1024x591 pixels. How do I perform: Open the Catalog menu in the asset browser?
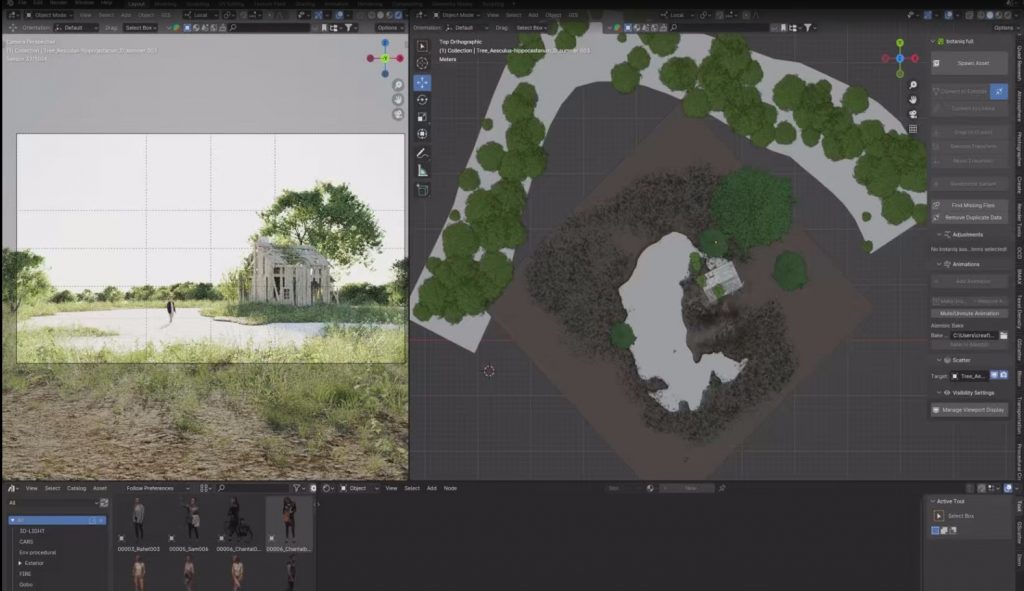(76, 488)
